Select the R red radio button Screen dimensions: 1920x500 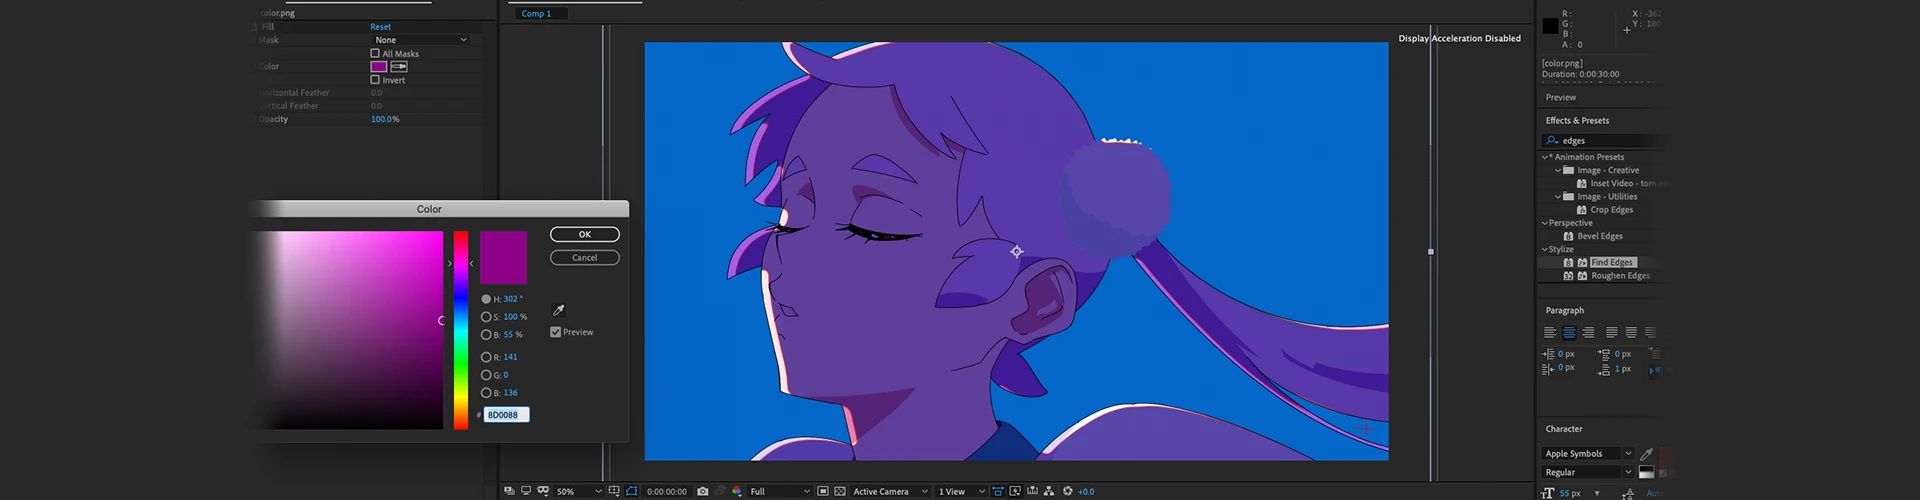pyautogui.click(x=486, y=357)
